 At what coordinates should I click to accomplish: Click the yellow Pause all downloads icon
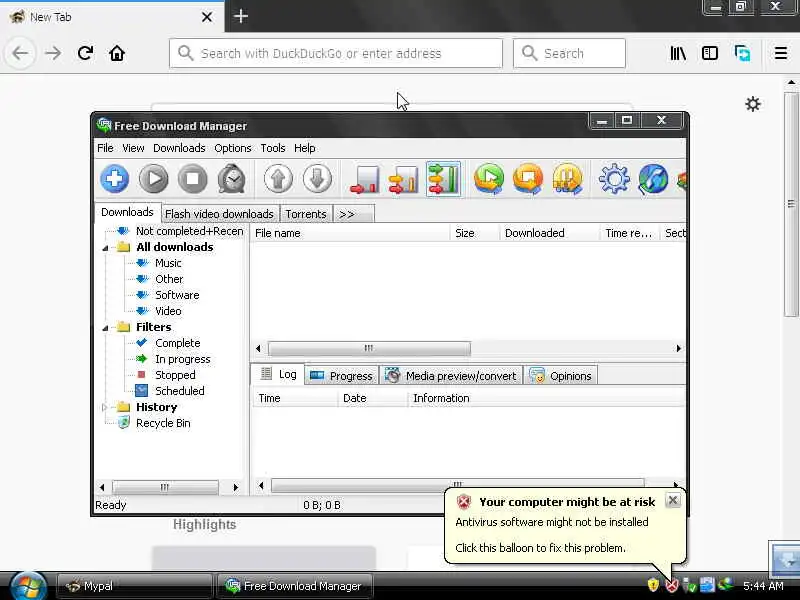point(567,179)
